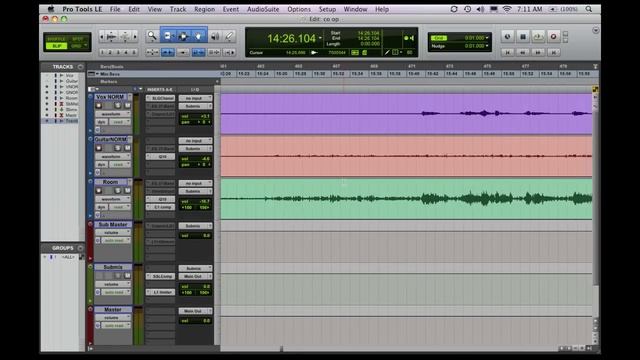Click the Rewind transport button
Viewport: 640px width, 360px height.
523,52
